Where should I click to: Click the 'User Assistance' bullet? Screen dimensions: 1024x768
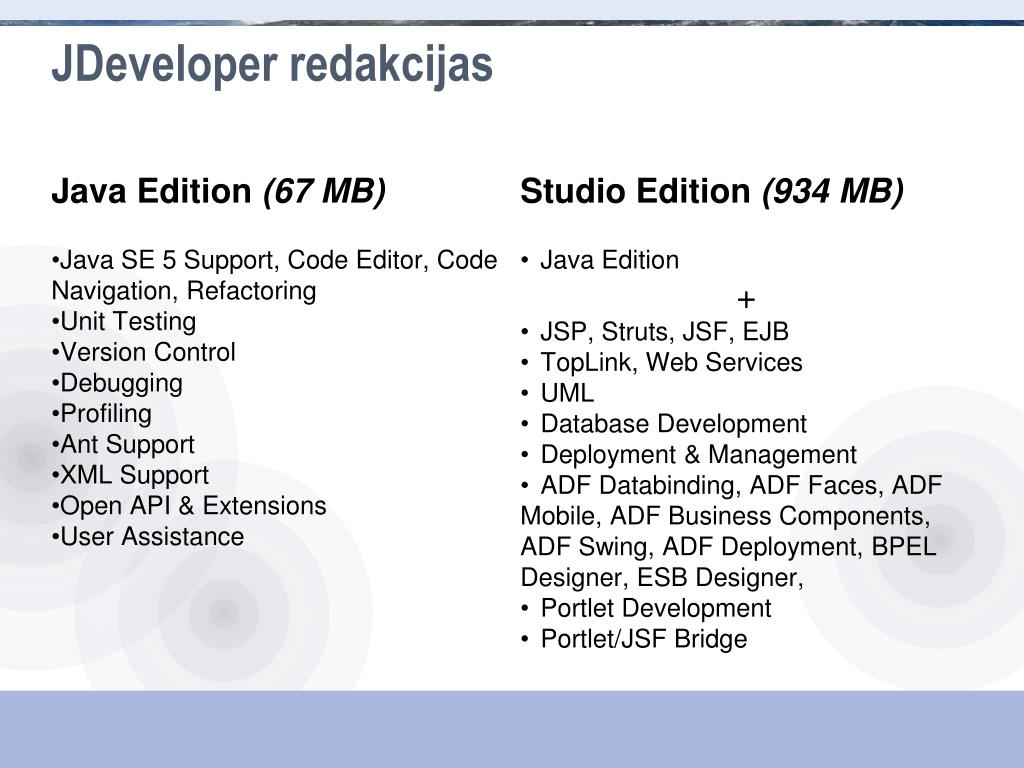[148, 536]
